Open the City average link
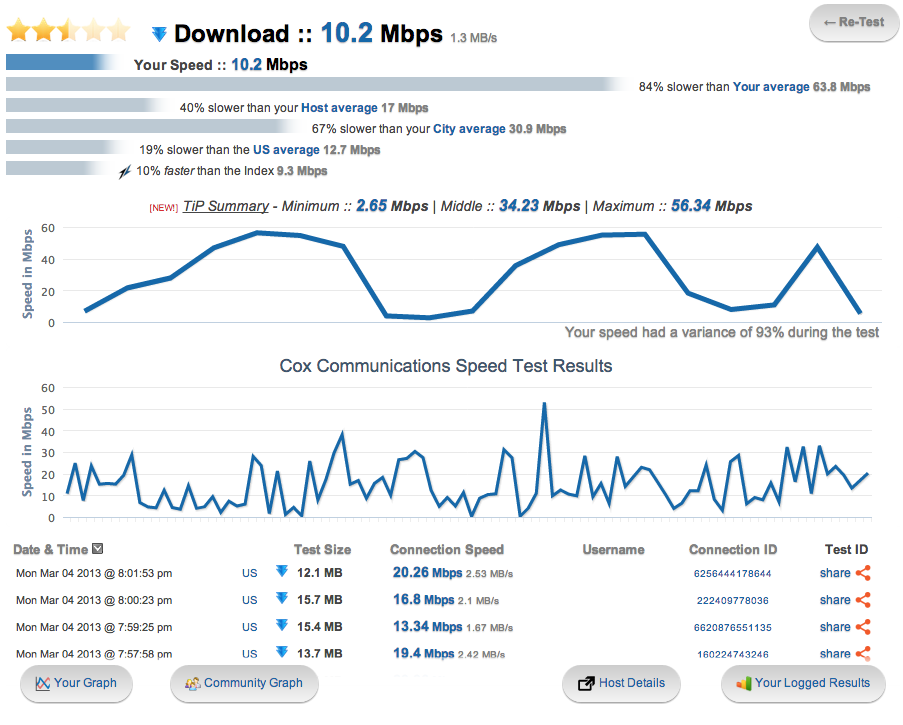This screenshot has height=725, width=903. (x=469, y=129)
